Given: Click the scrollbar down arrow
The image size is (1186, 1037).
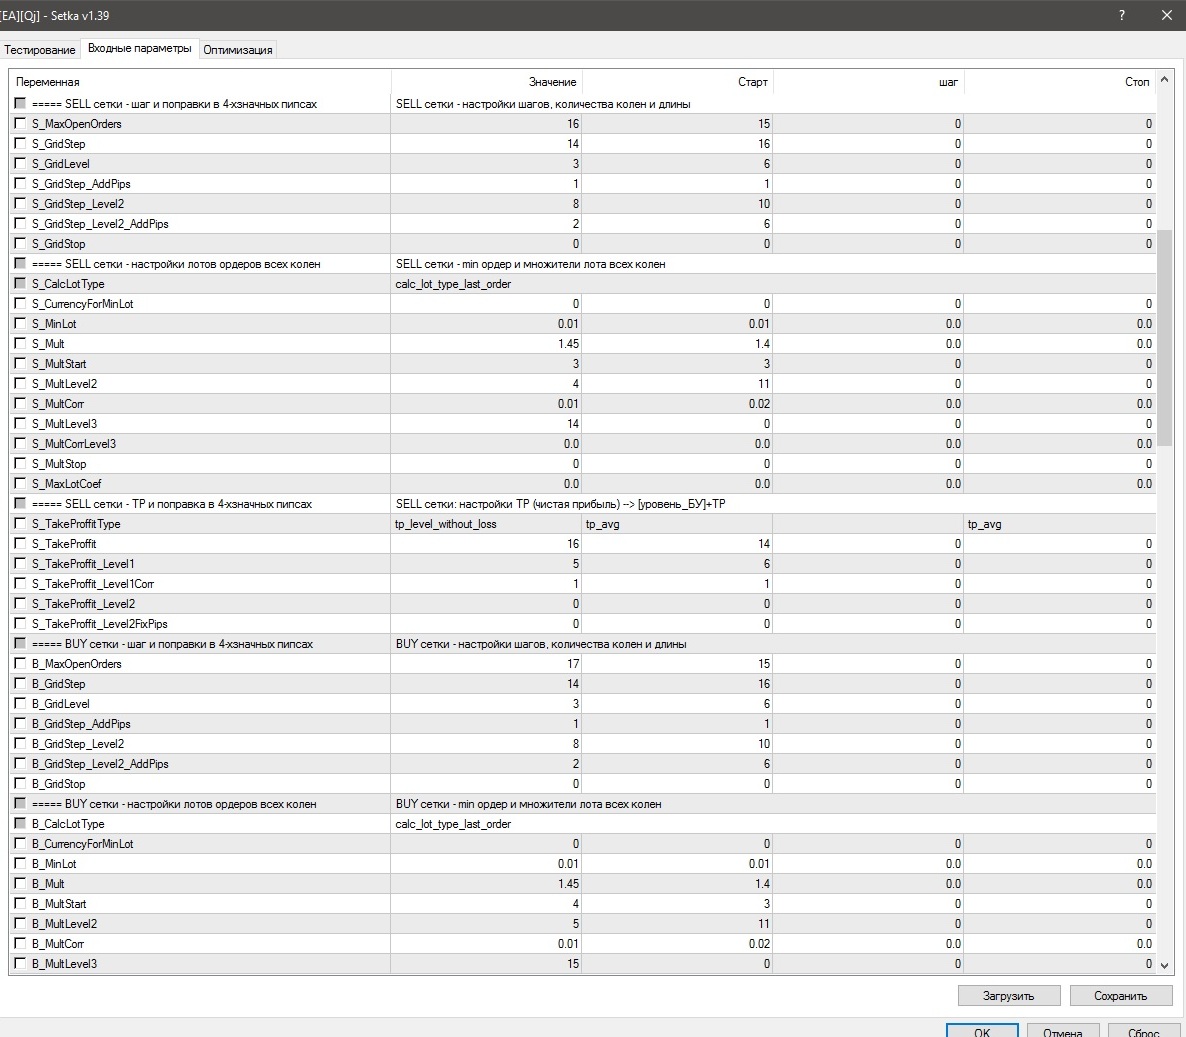Looking at the screenshot, I should tap(1165, 965).
